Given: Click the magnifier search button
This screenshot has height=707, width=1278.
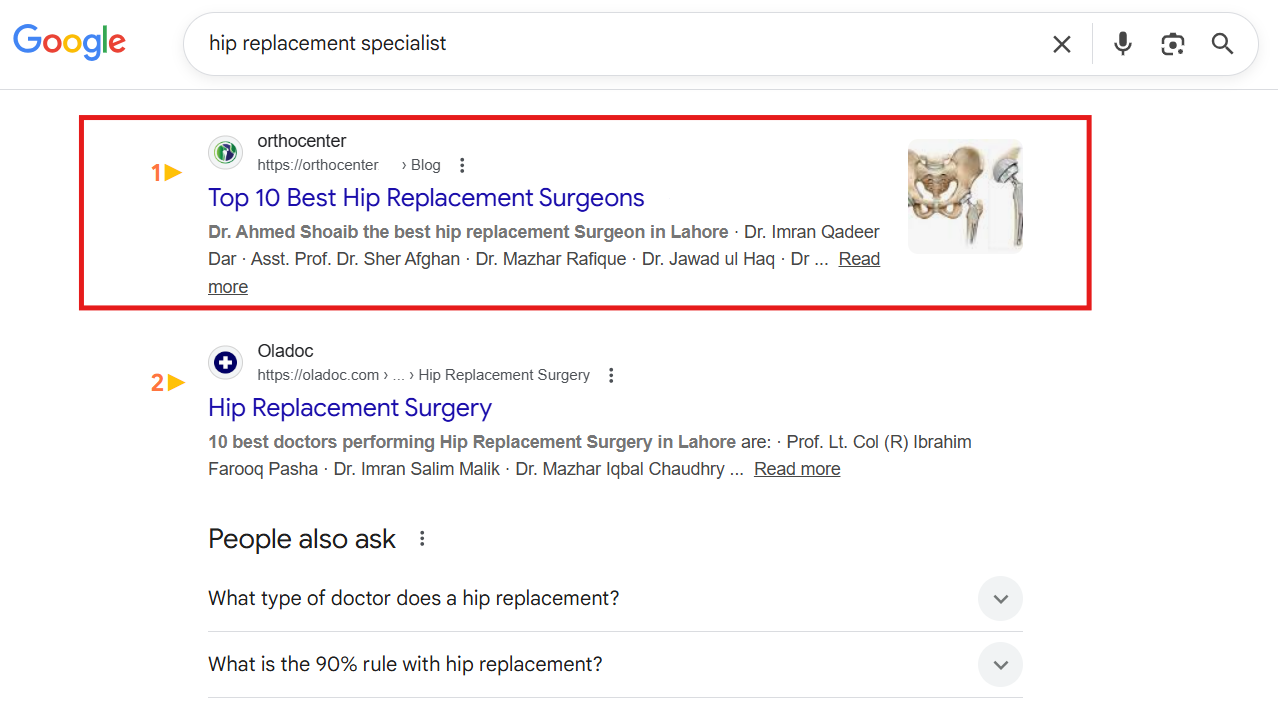Looking at the screenshot, I should coord(1222,44).
